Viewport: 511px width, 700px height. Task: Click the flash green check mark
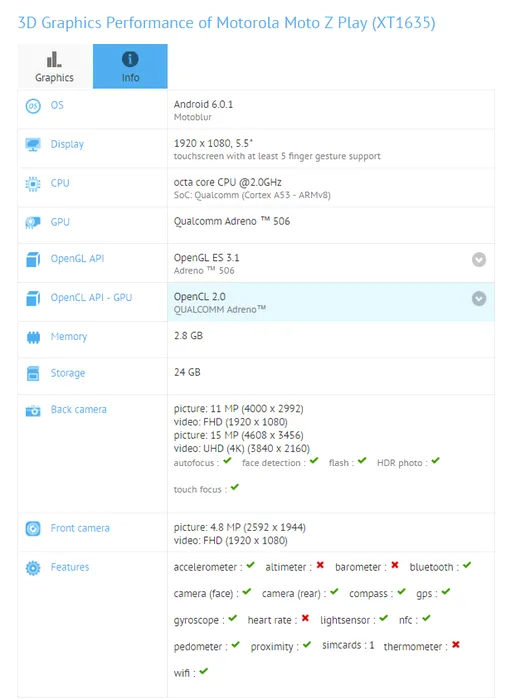click(x=362, y=461)
